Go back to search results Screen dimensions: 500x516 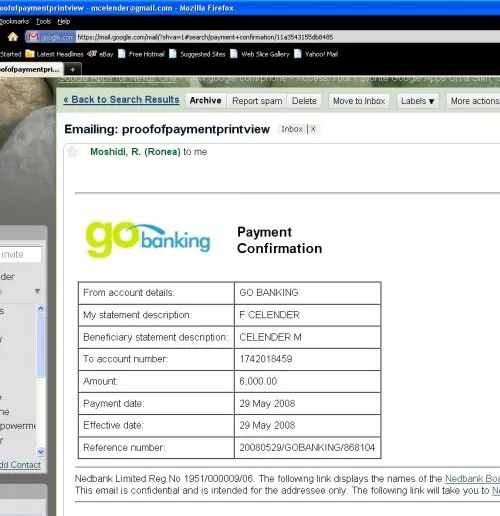[121, 100]
